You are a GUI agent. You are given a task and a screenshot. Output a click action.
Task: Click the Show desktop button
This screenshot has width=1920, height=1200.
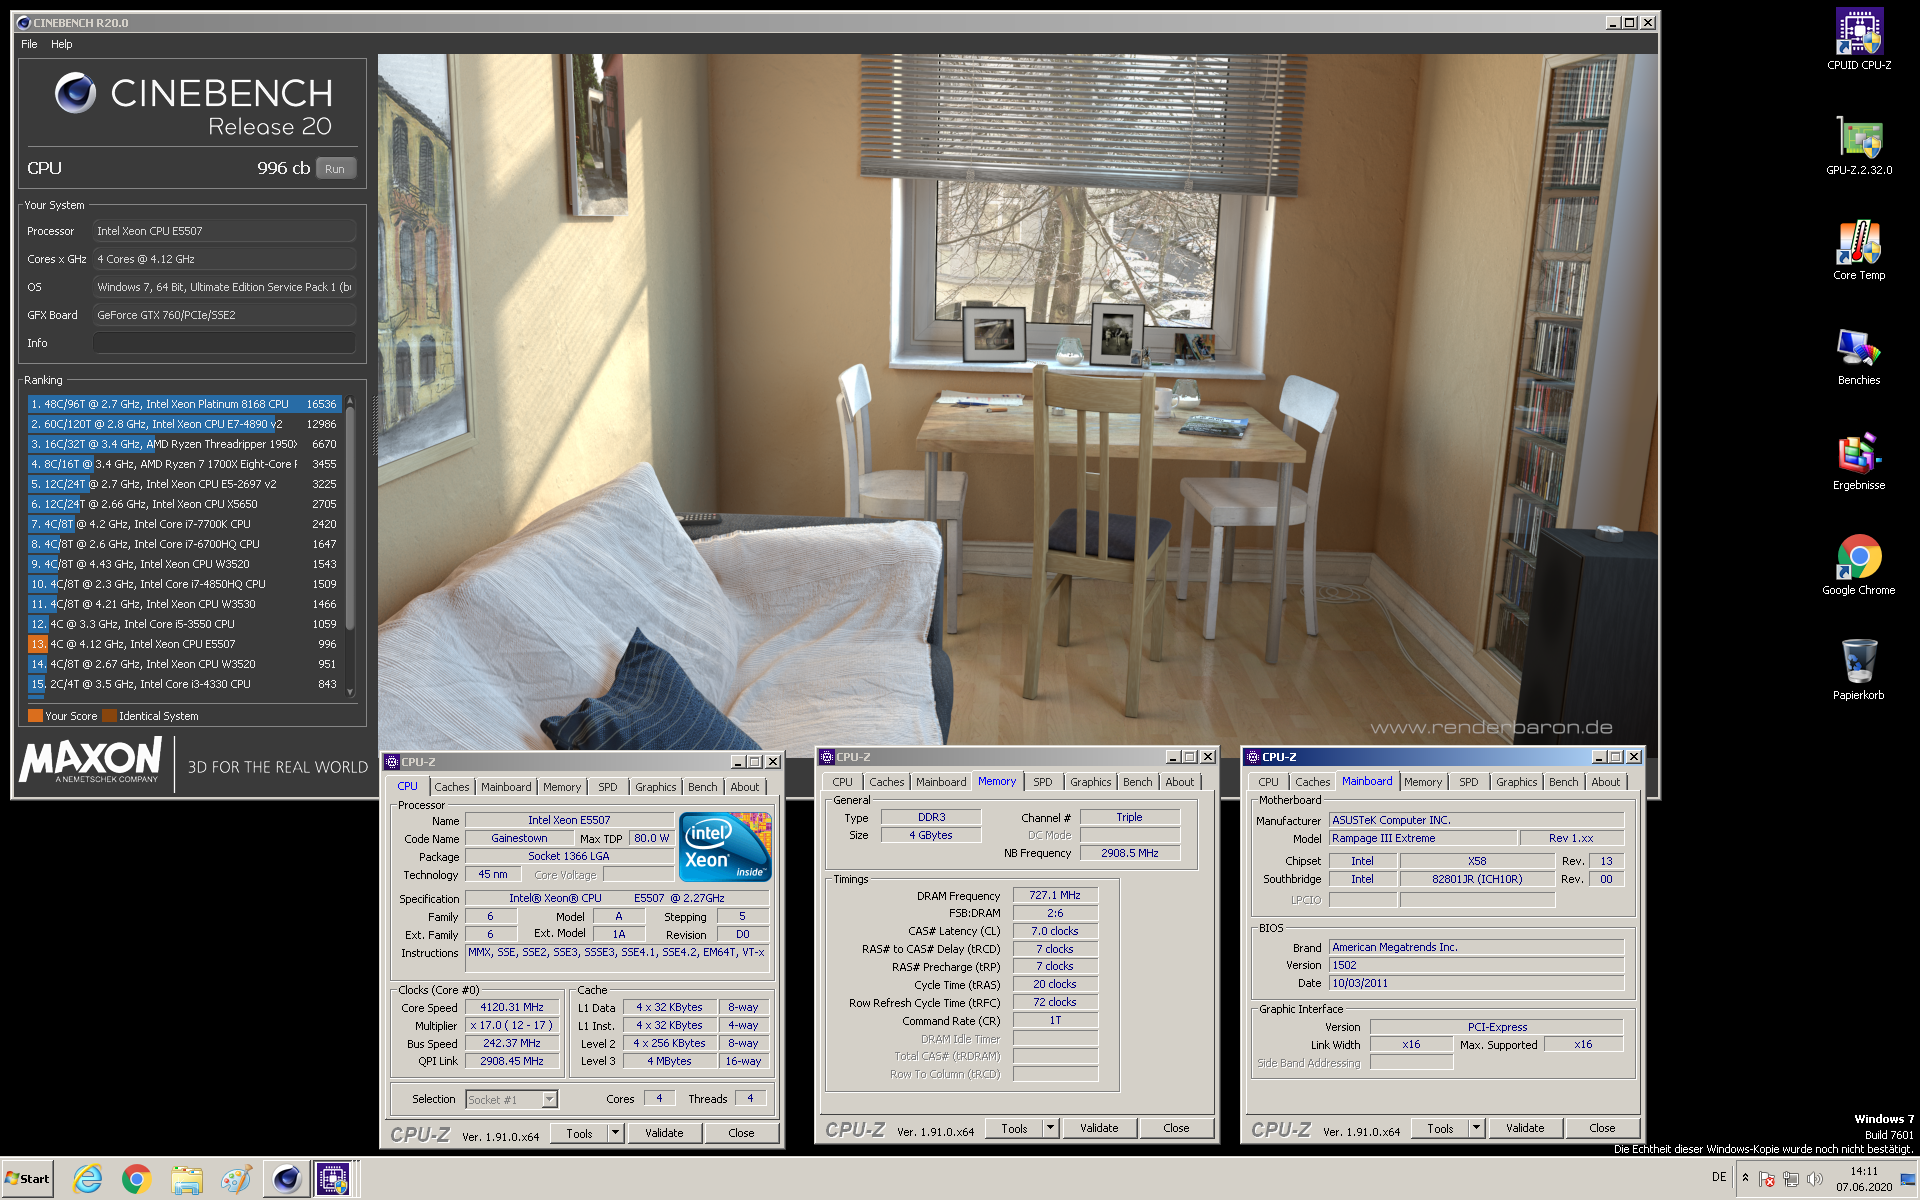point(1909,1179)
